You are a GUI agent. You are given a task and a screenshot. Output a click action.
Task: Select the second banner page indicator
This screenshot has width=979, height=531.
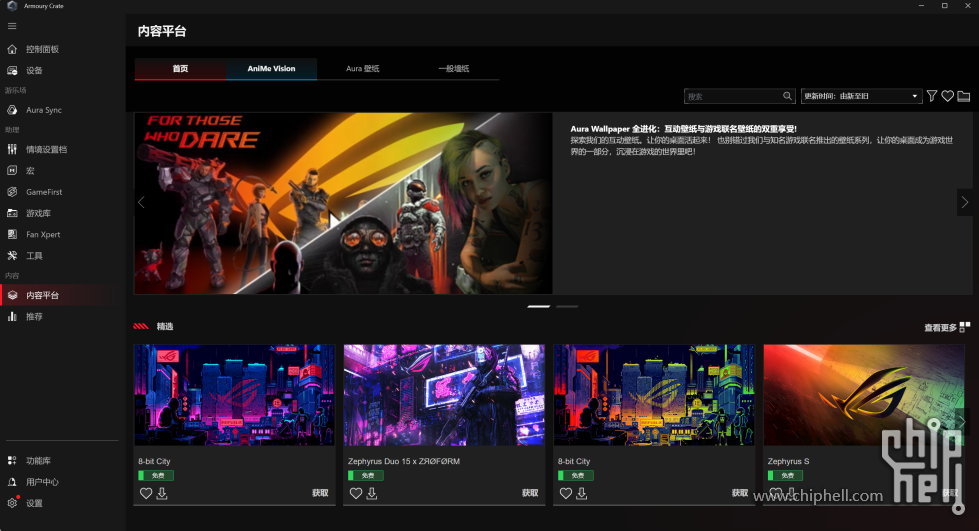(567, 307)
